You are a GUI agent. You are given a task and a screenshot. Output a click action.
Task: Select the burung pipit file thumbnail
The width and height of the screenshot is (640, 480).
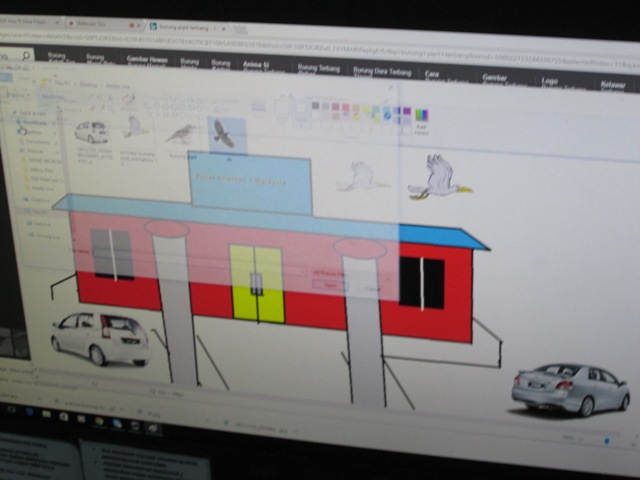tap(181, 139)
